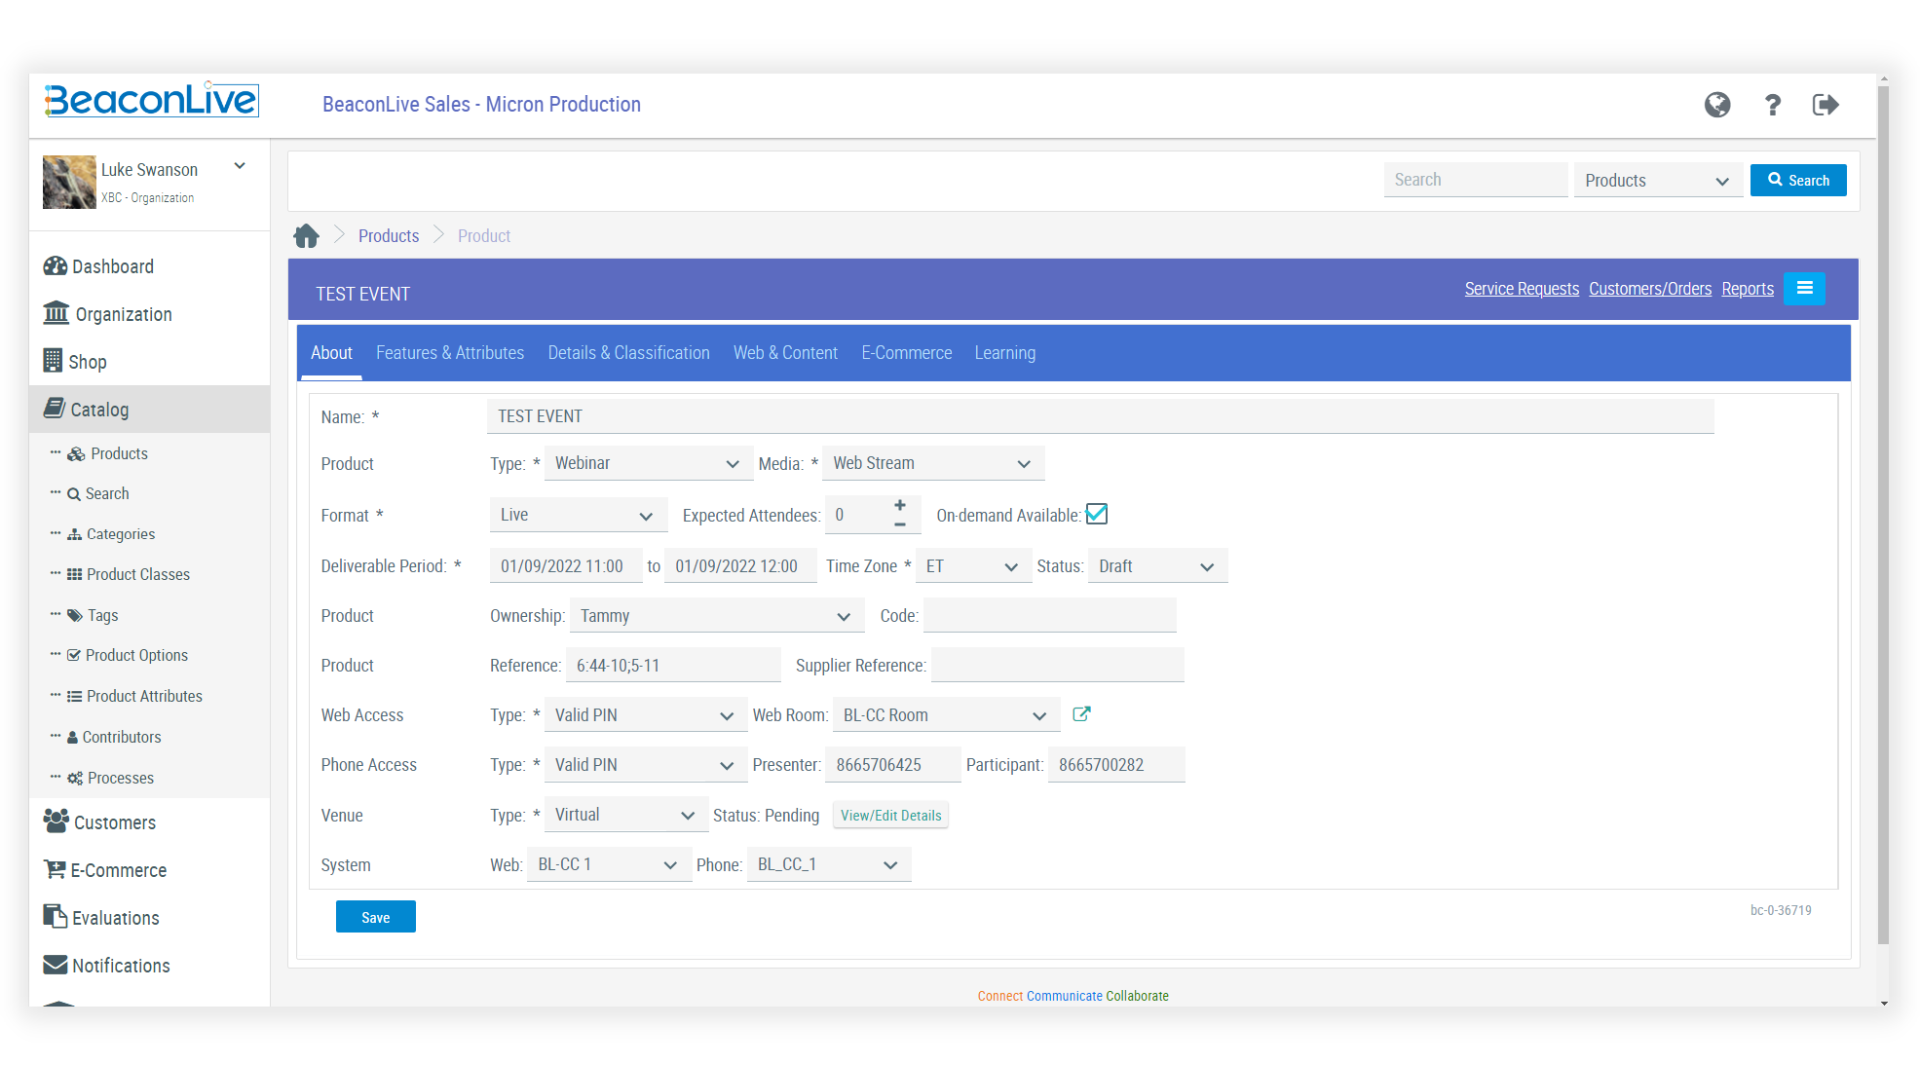The height and width of the screenshot is (1080, 1920).
Task: Click the Product Classes grid icon
Action: (x=74, y=575)
